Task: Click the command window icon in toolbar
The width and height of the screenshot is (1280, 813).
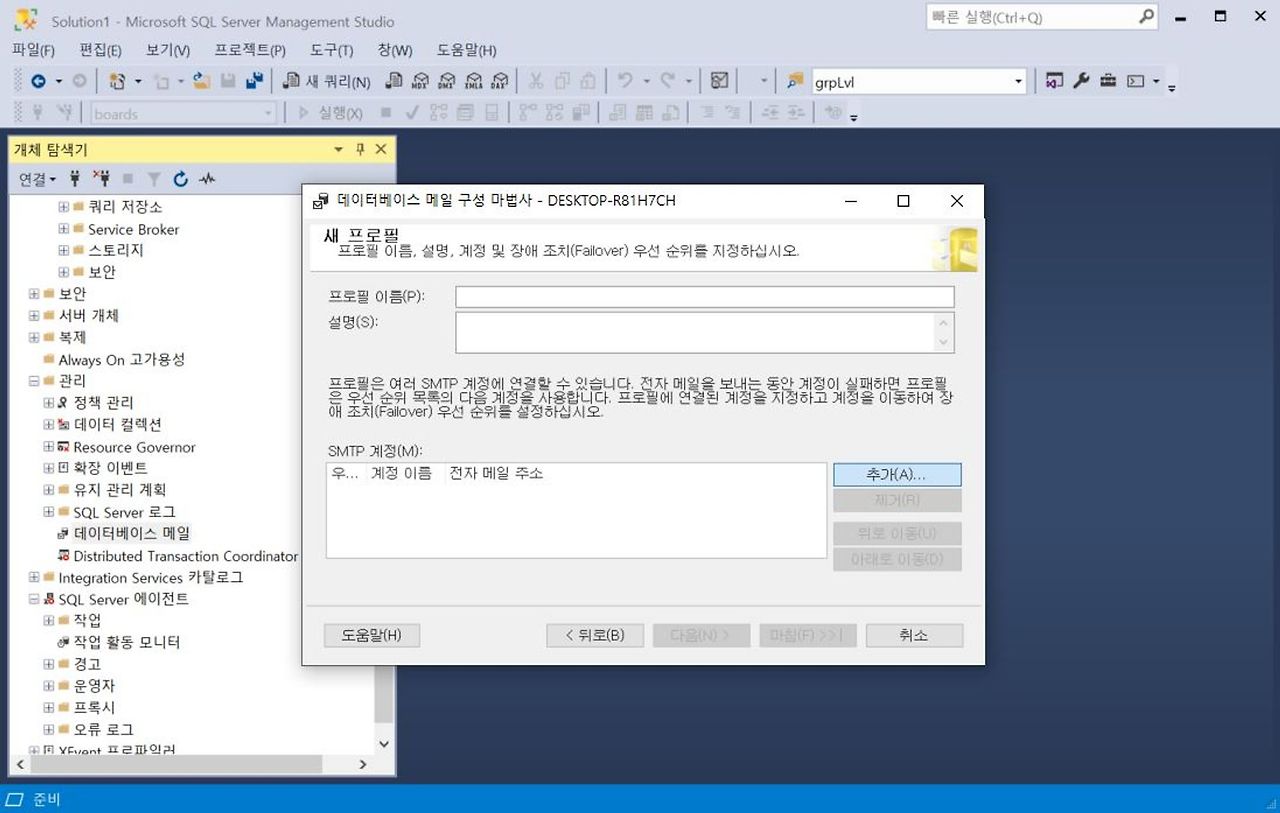Action: coord(1135,81)
